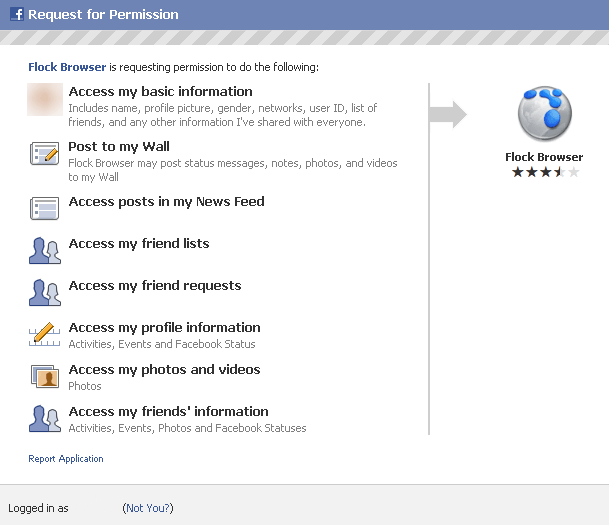Click the Not You? link
609x525 pixels.
pos(148,508)
